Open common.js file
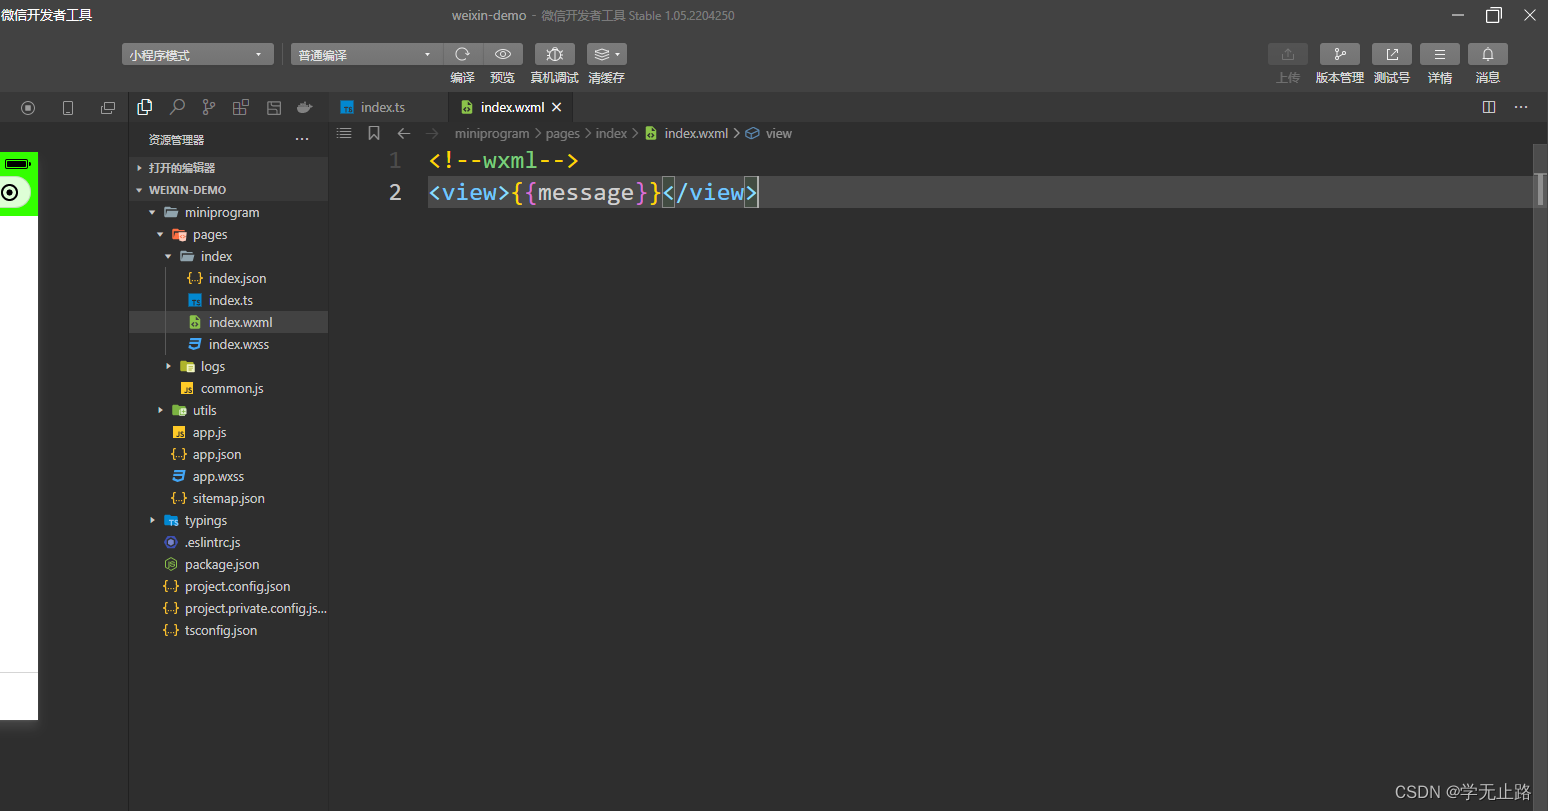Screen dimensions: 1548x811 (228, 388)
